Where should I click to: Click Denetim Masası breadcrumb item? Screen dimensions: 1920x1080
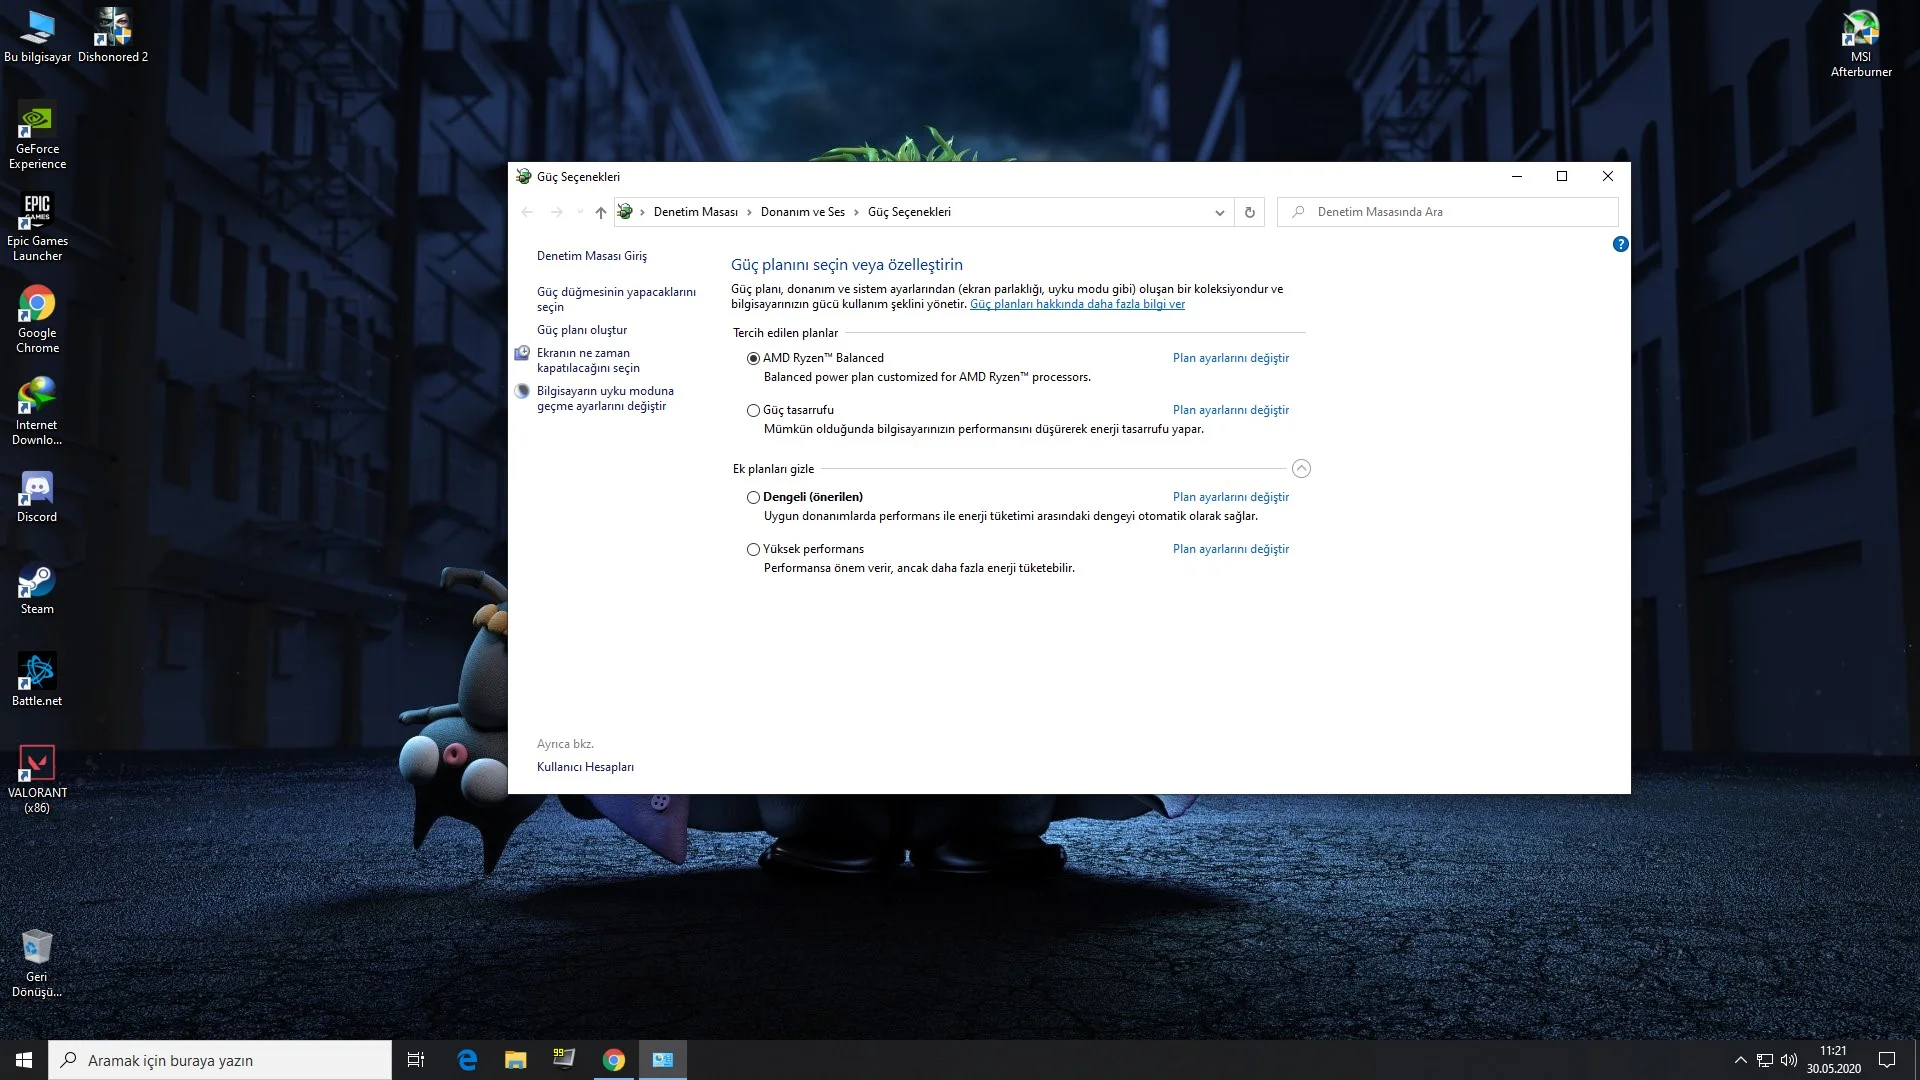pyautogui.click(x=695, y=212)
